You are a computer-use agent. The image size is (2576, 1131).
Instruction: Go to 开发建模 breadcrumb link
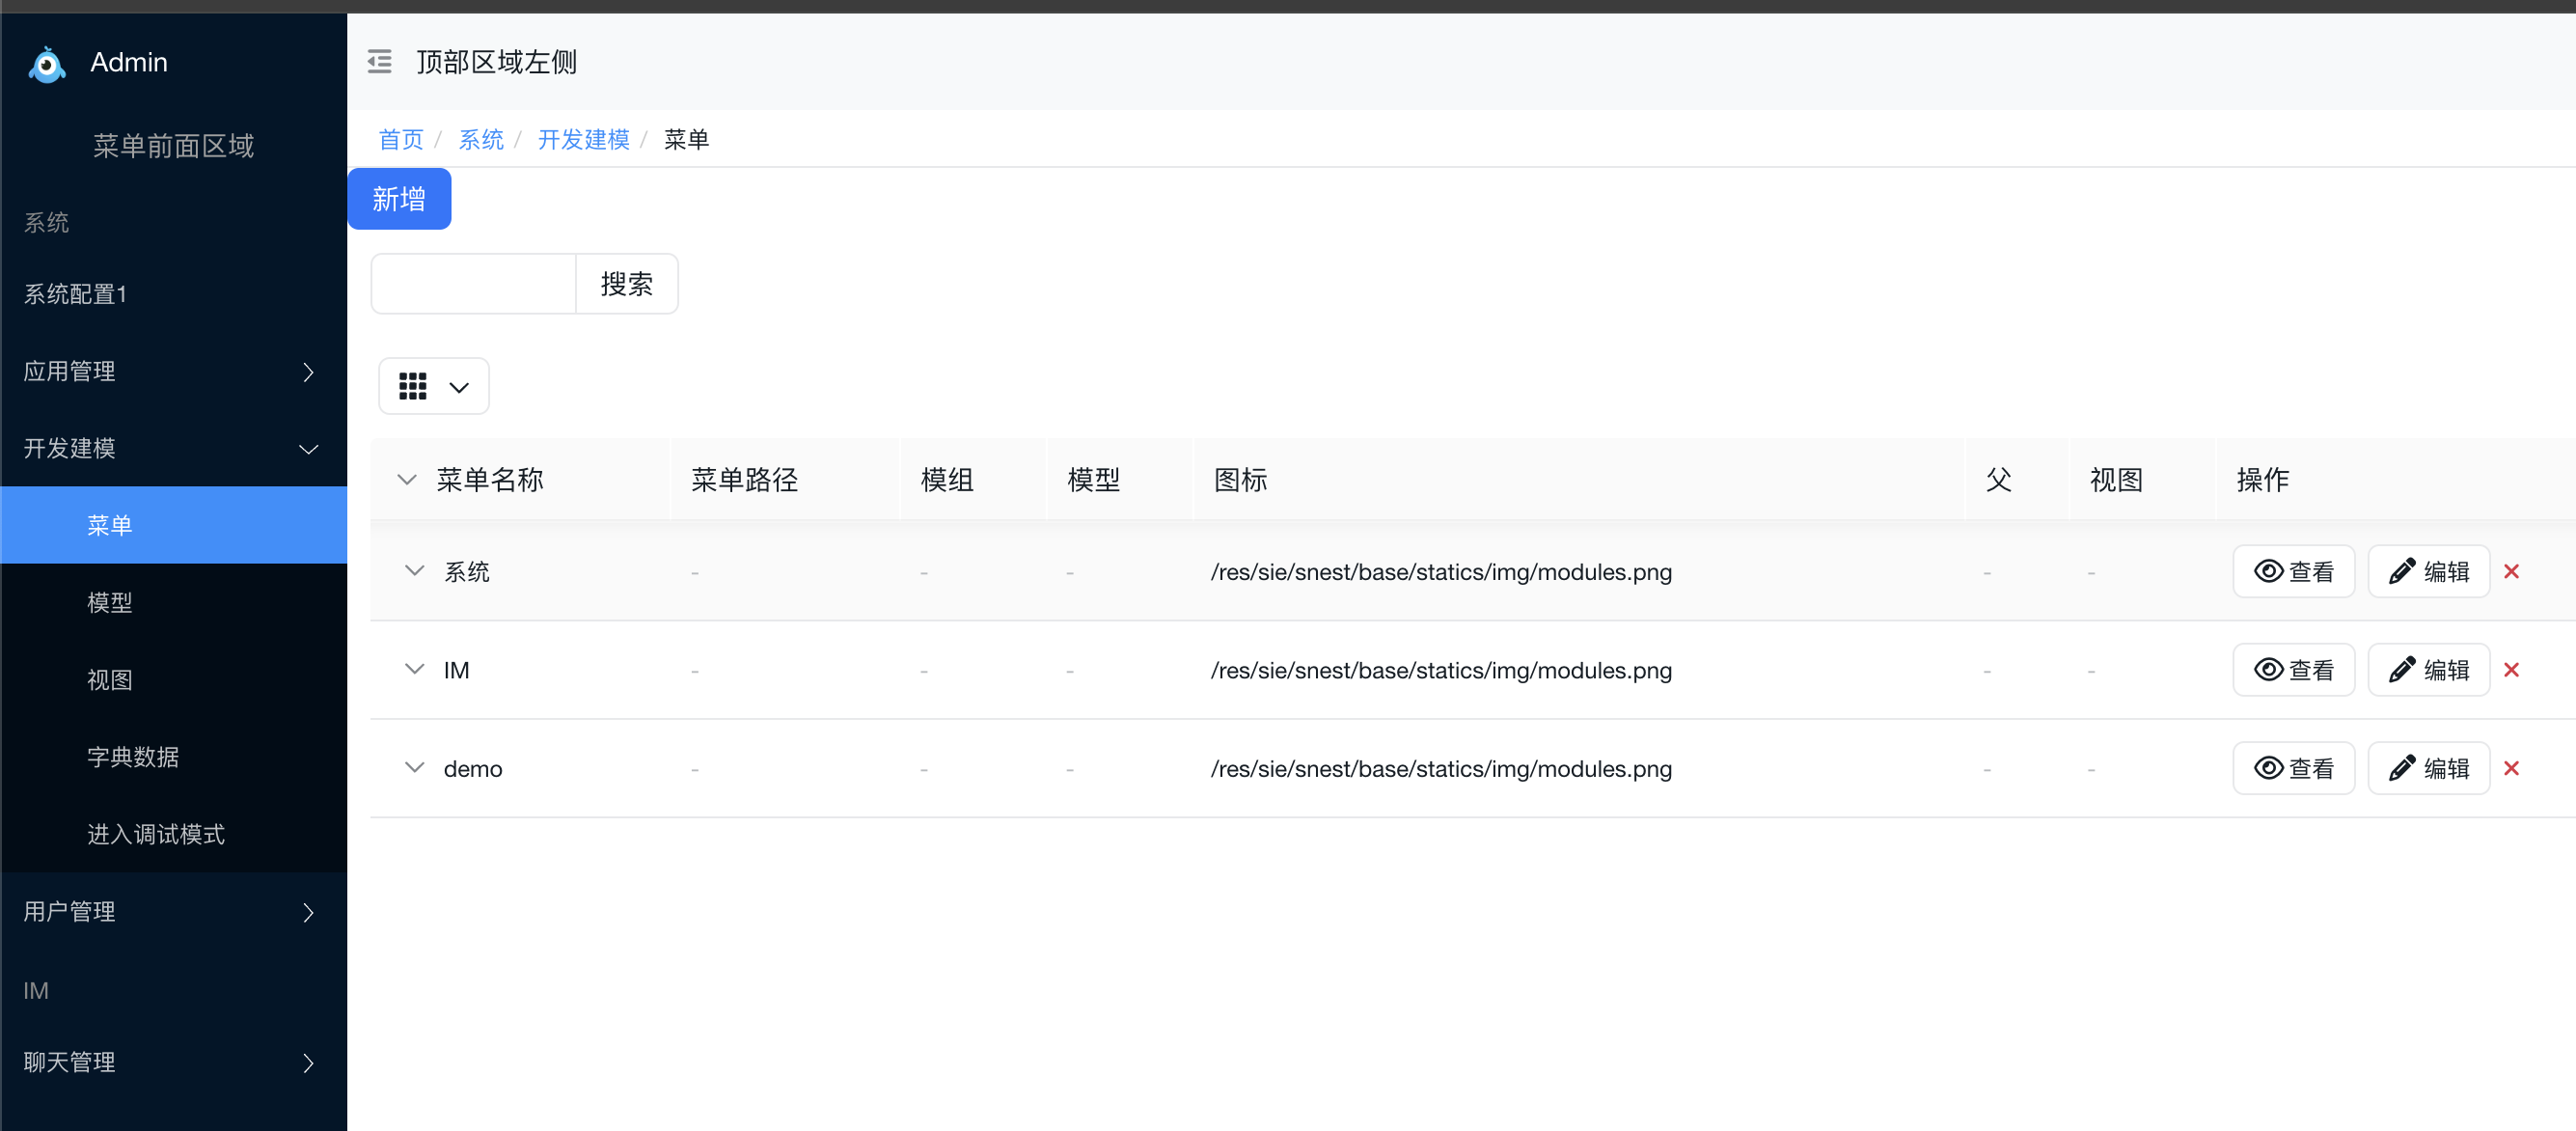tap(584, 140)
